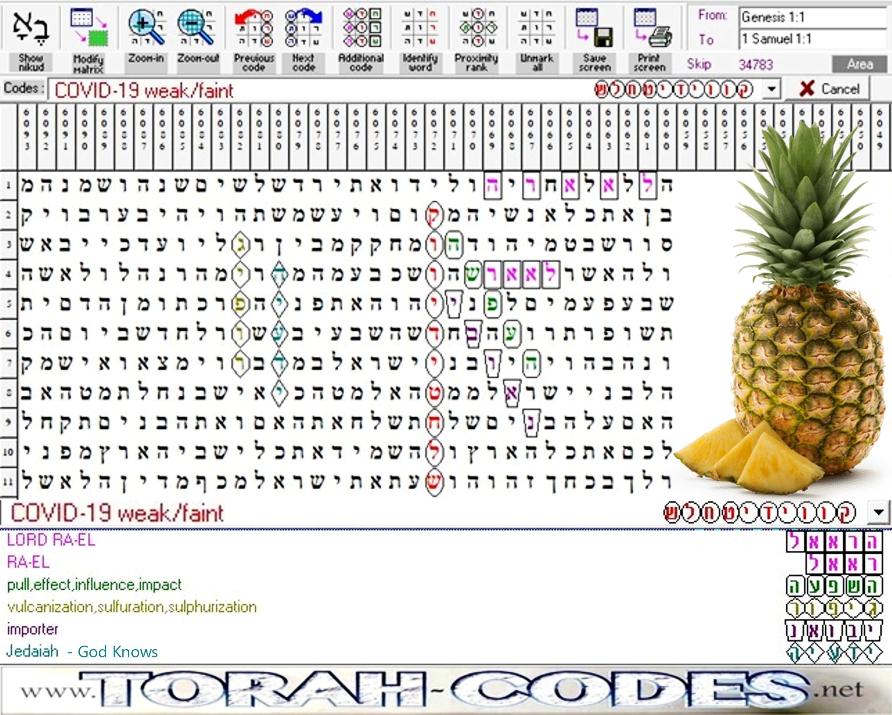The height and width of the screenshot is (715, 892).
Task: Select the vulcanization,sulfuration,sulphurization term
Action: pos(131,607)
